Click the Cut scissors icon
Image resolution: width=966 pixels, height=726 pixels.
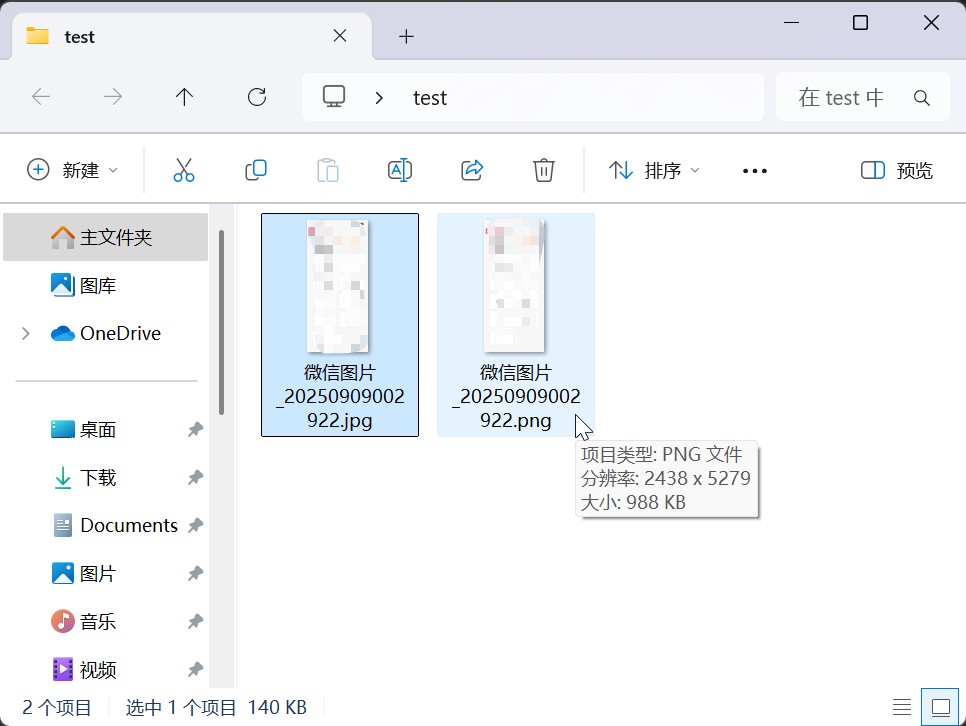coord(184,170)
